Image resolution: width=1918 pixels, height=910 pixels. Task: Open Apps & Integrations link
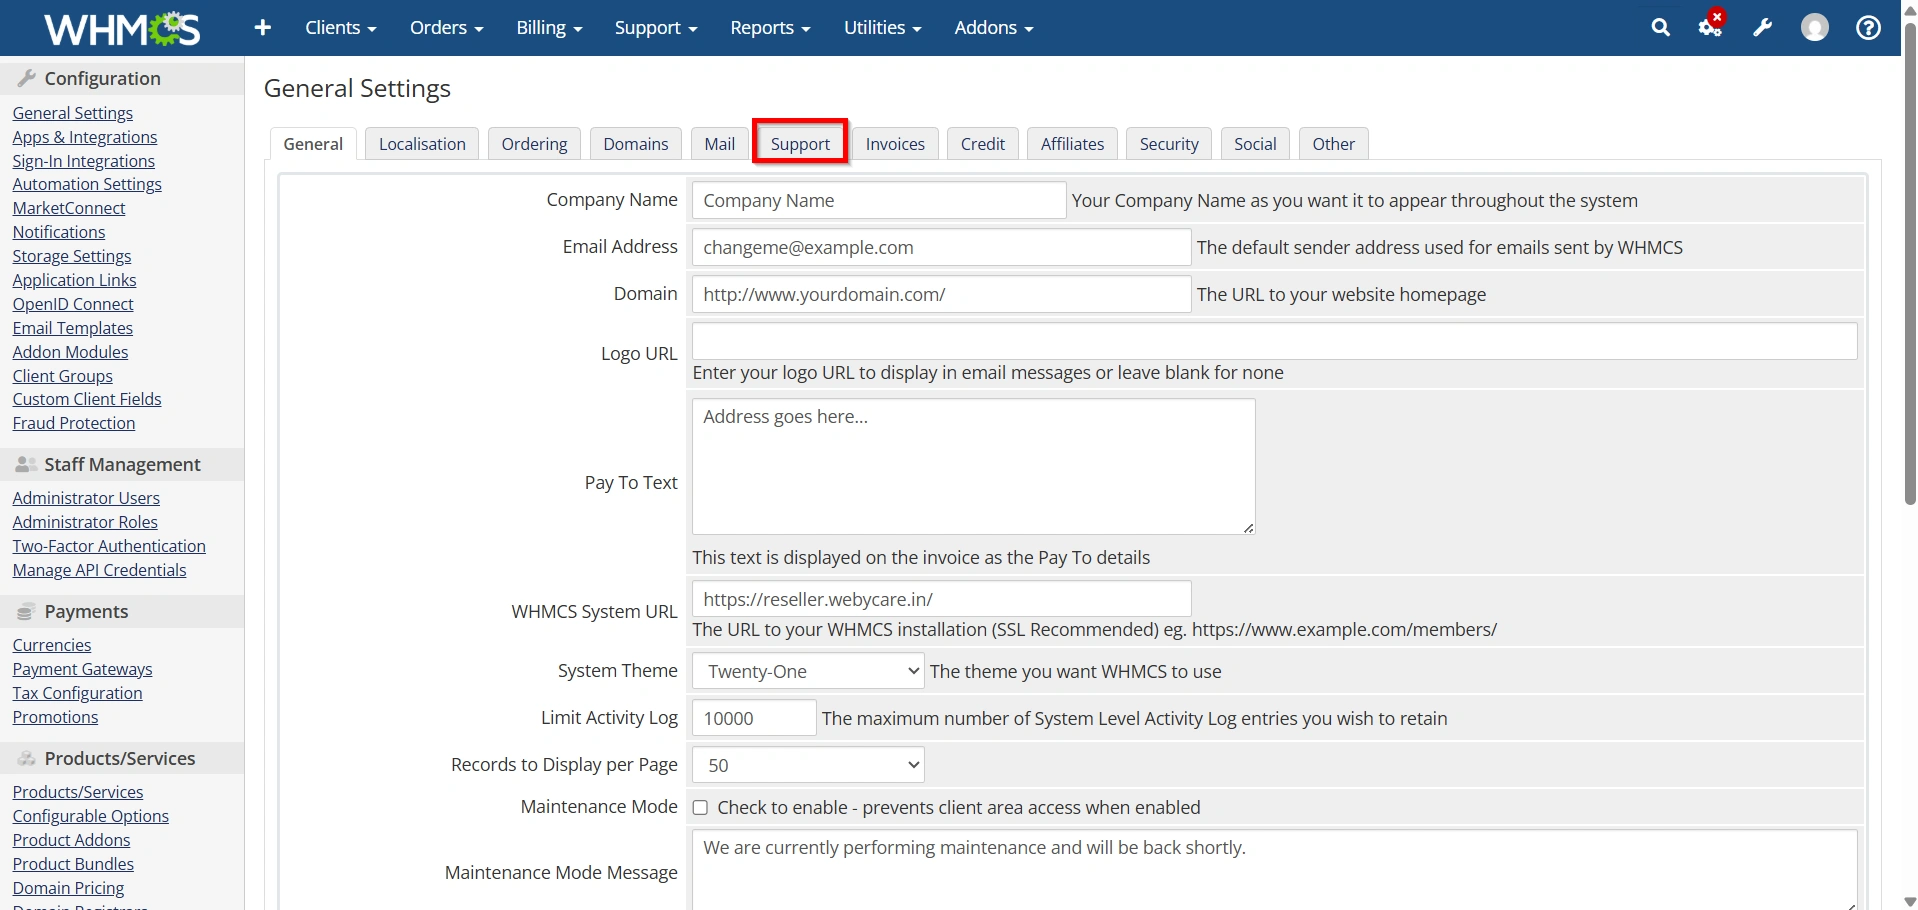click(85, 137)
